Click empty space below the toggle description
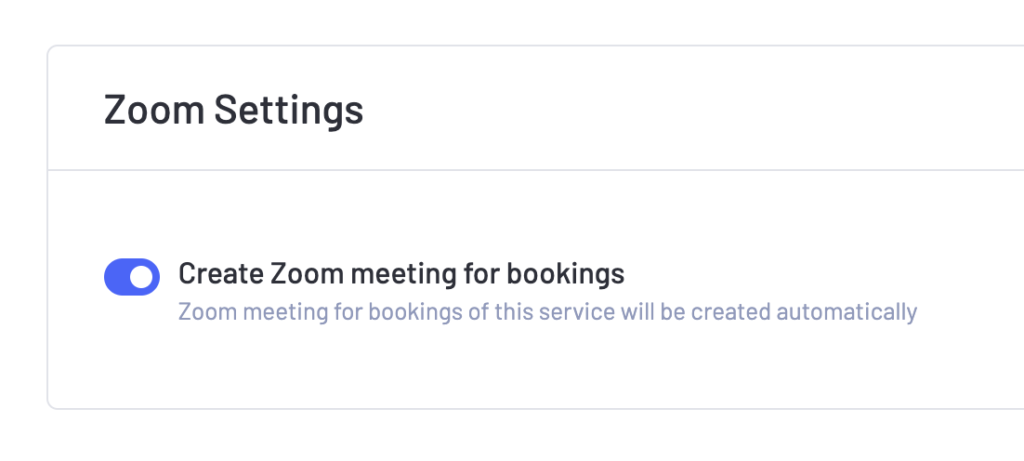 click(500, 368)
